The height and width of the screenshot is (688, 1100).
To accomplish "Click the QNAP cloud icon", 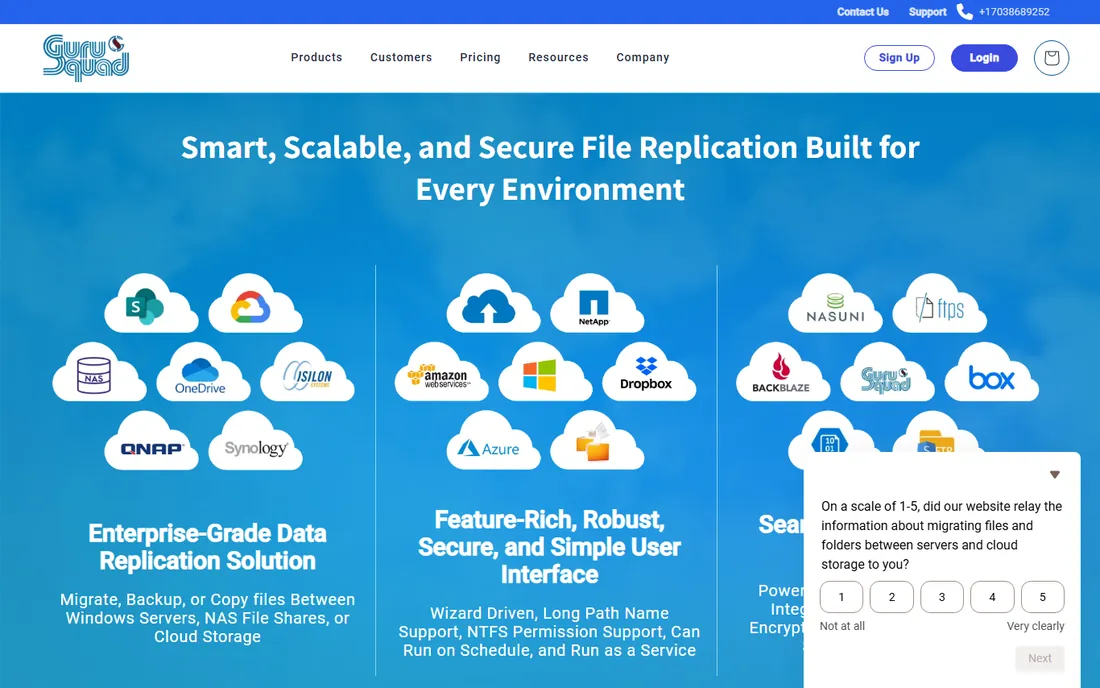I will click(151, 441).
